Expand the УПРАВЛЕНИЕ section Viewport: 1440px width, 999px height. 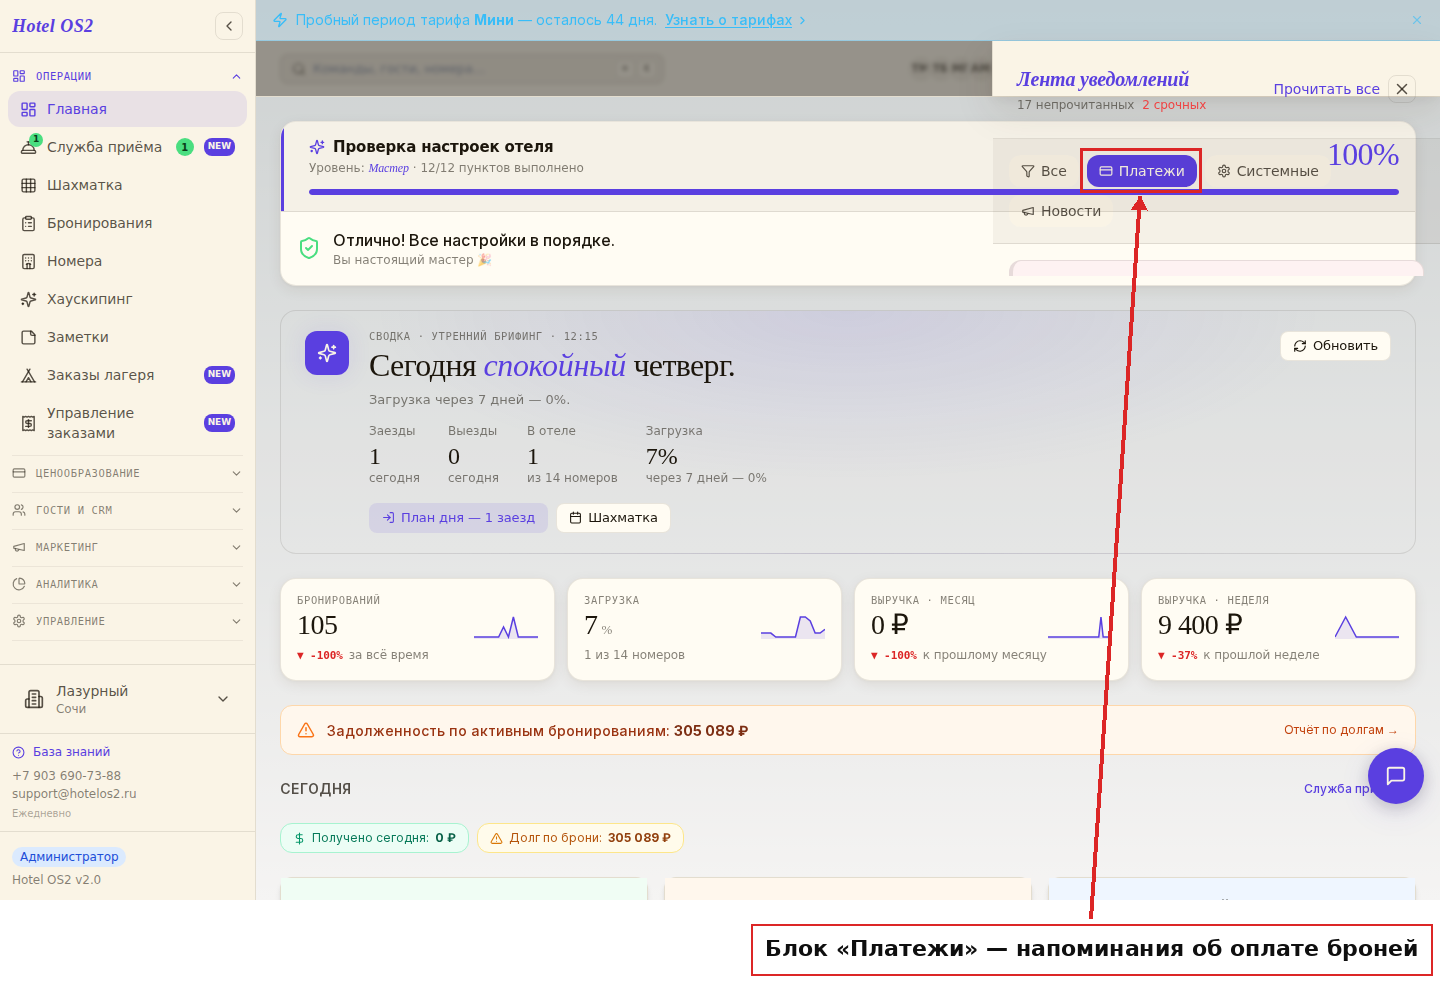127,621
